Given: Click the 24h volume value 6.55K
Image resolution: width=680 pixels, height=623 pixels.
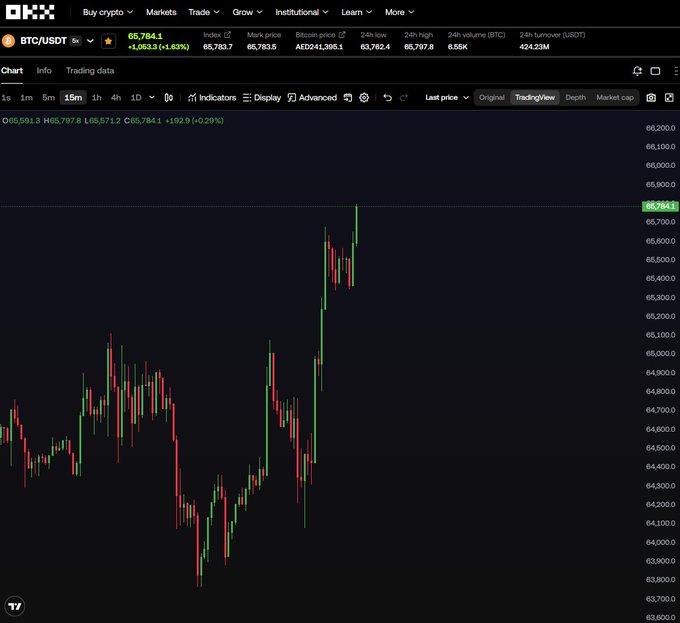Looking at the screenshot, I should 458,47.
